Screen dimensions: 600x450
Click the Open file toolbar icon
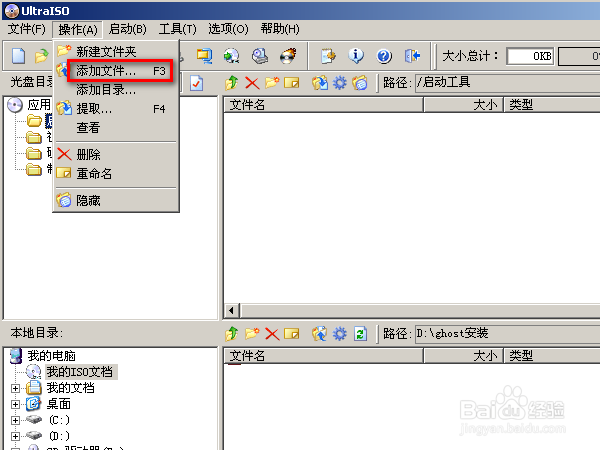41,56
